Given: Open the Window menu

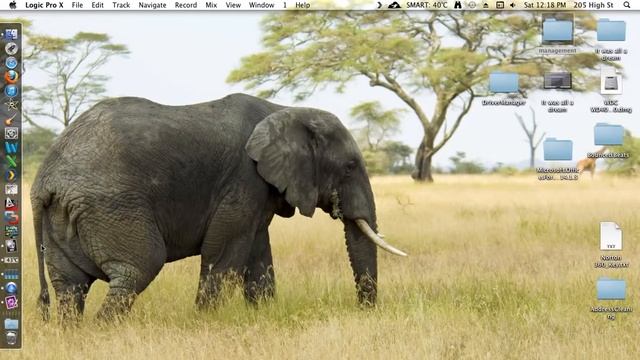Looking at the screenshot, I should (261, 5).
